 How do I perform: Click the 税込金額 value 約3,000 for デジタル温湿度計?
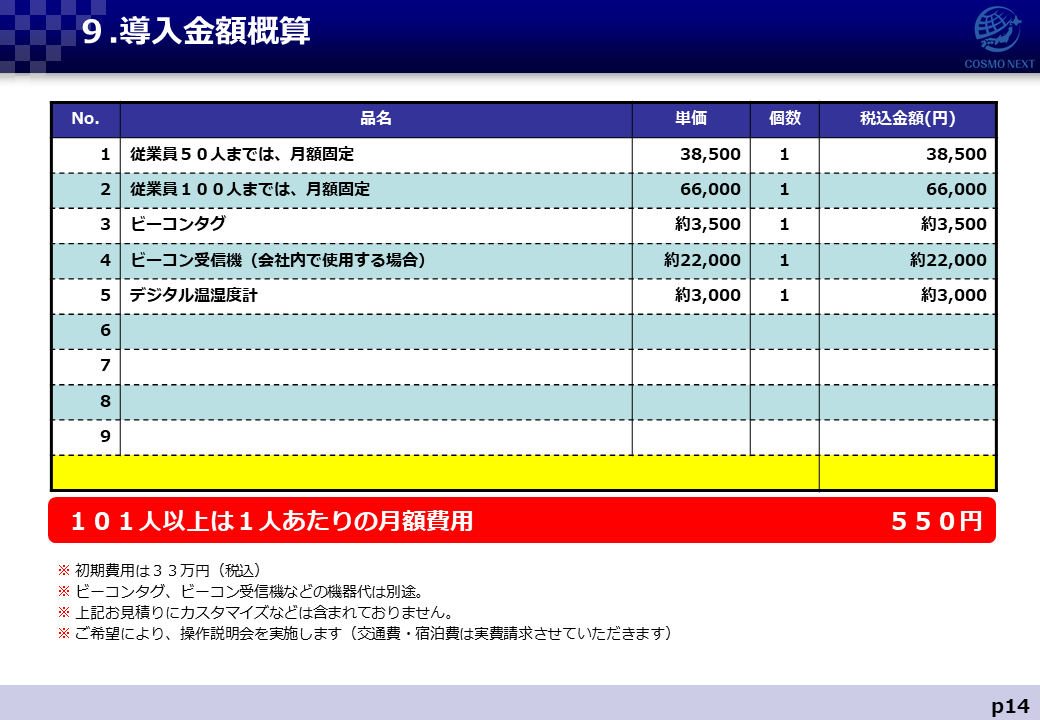(954, 295)
